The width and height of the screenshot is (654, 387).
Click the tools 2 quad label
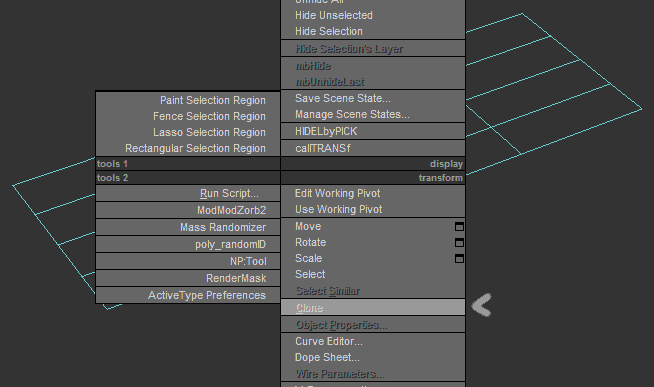(113, 178)
